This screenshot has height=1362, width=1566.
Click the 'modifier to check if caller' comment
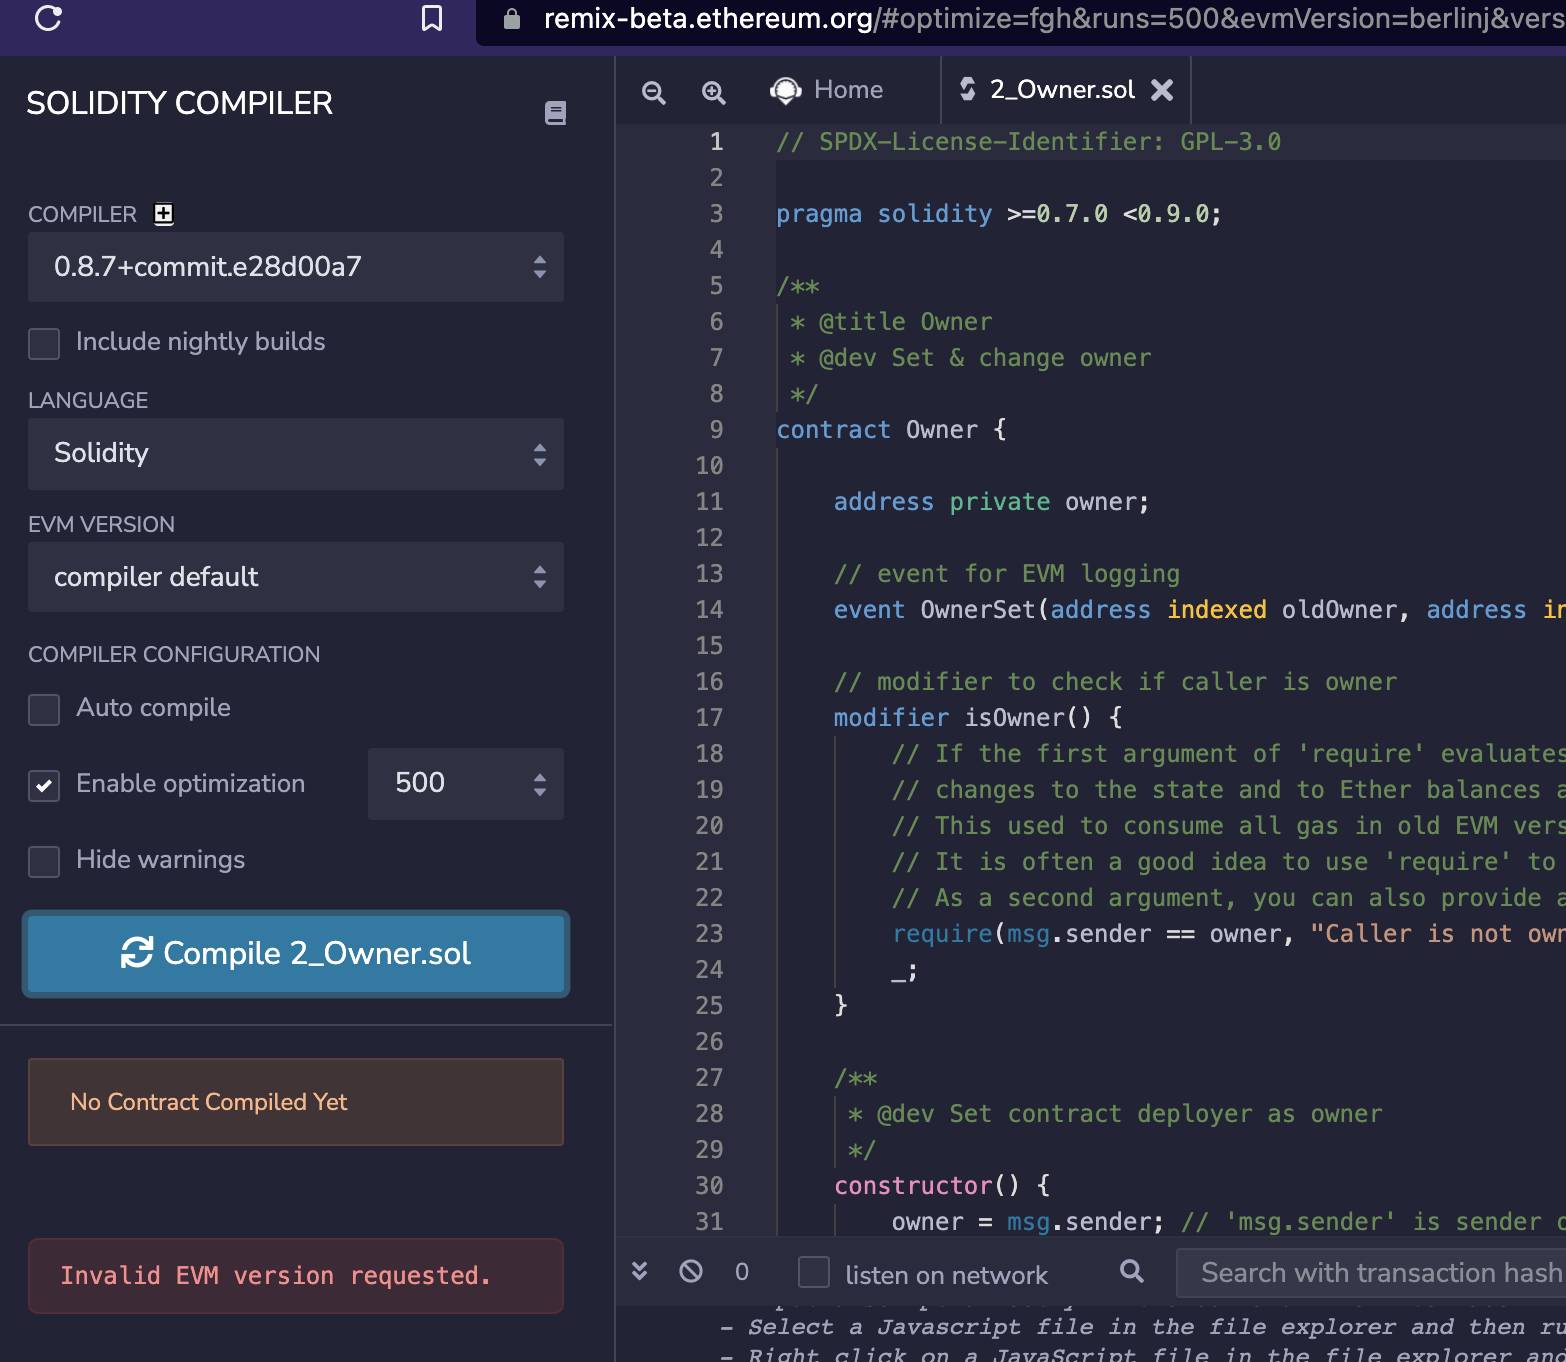(1115, 682)
